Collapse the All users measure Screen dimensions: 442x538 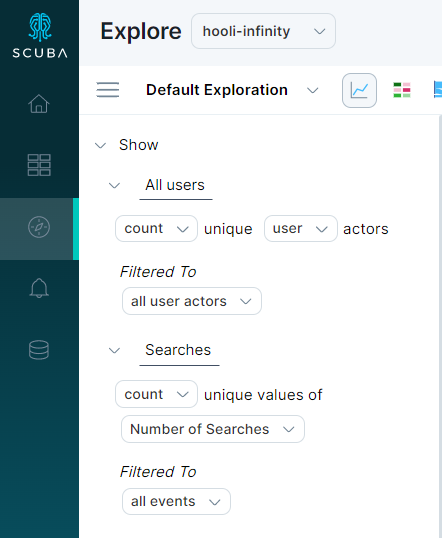[114, 186]
